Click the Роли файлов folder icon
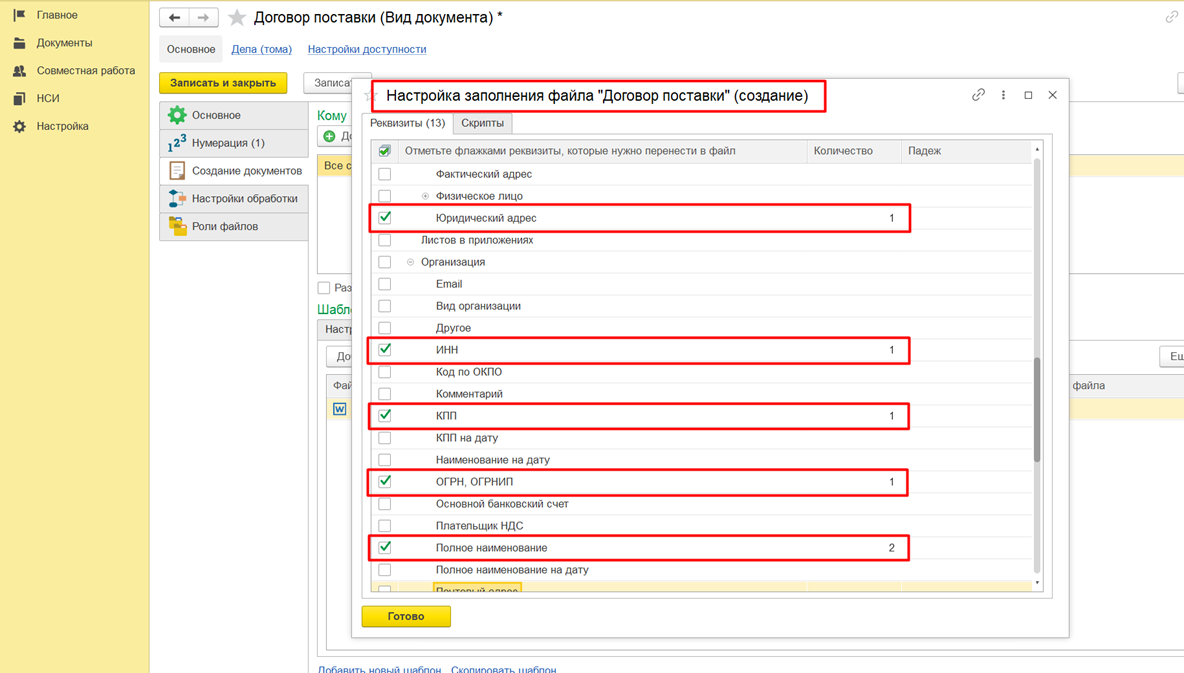Screen dimensions: 1184x673 [177, 227]
